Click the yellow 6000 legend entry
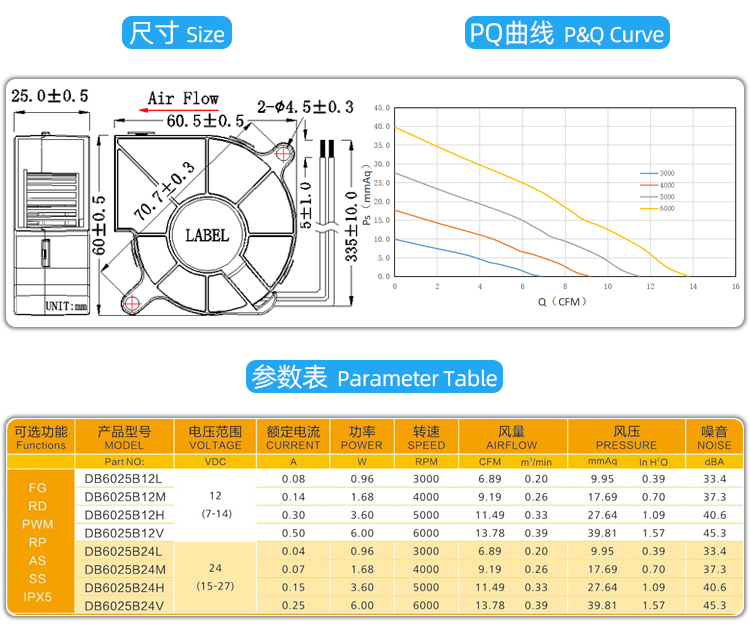 pyautogui.click(x=656, y=208)
